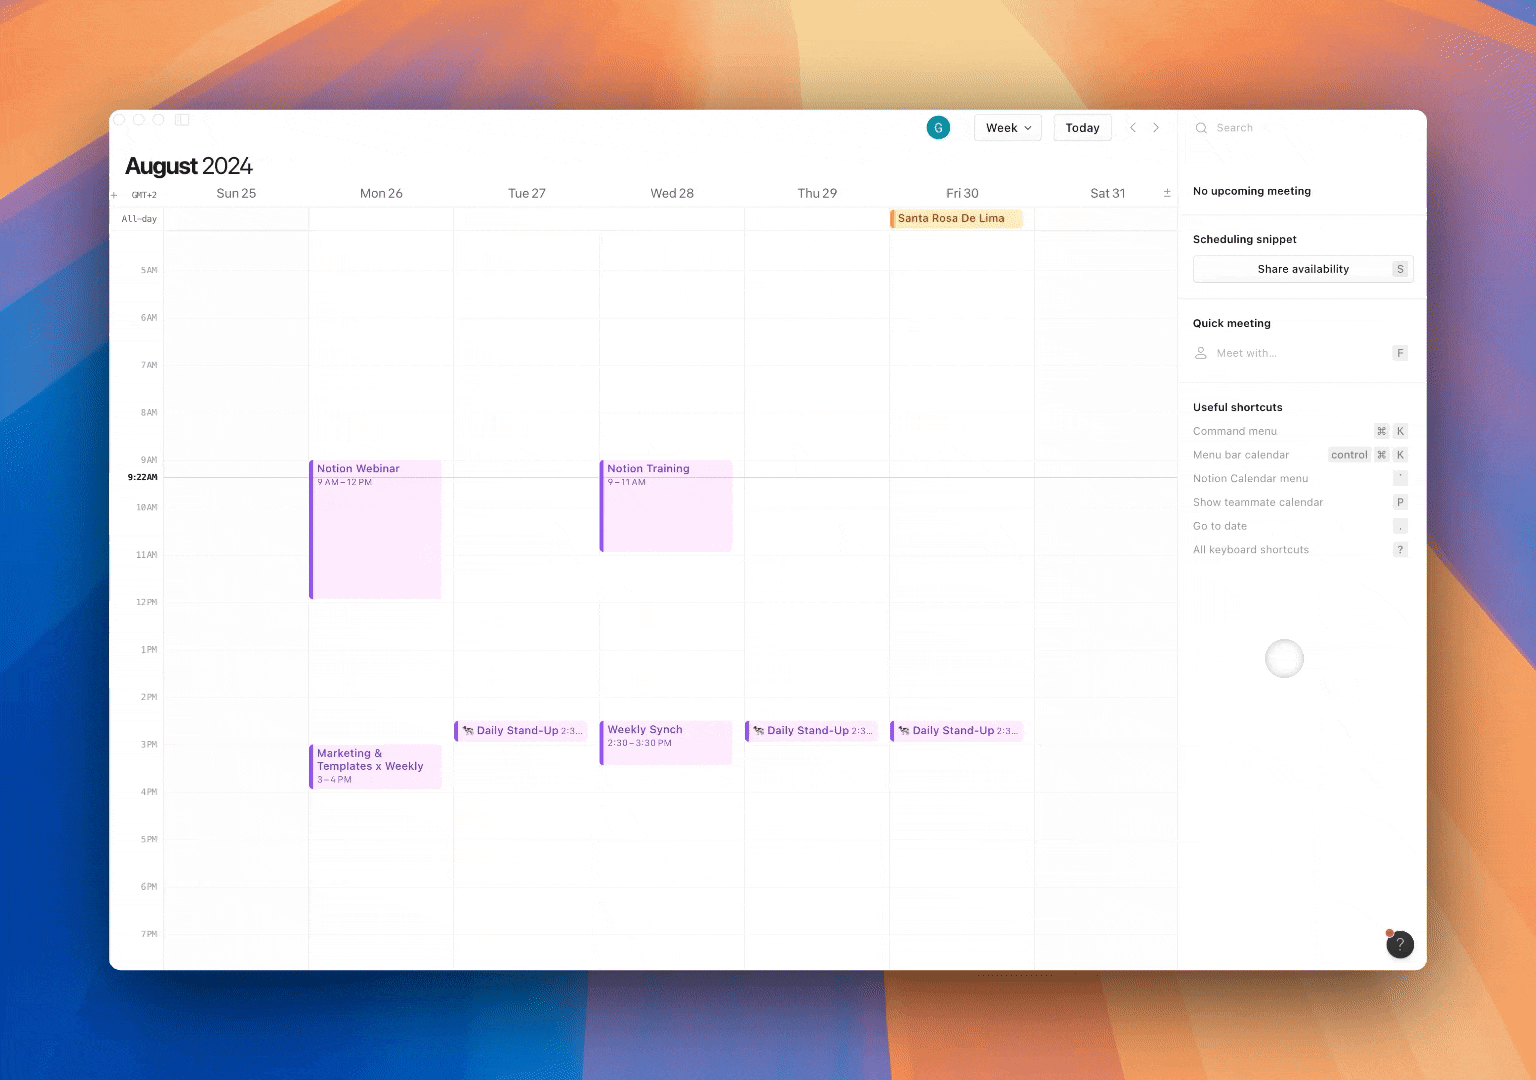
Task: Select the Sat 31 day header
Action: (1107, 193)
